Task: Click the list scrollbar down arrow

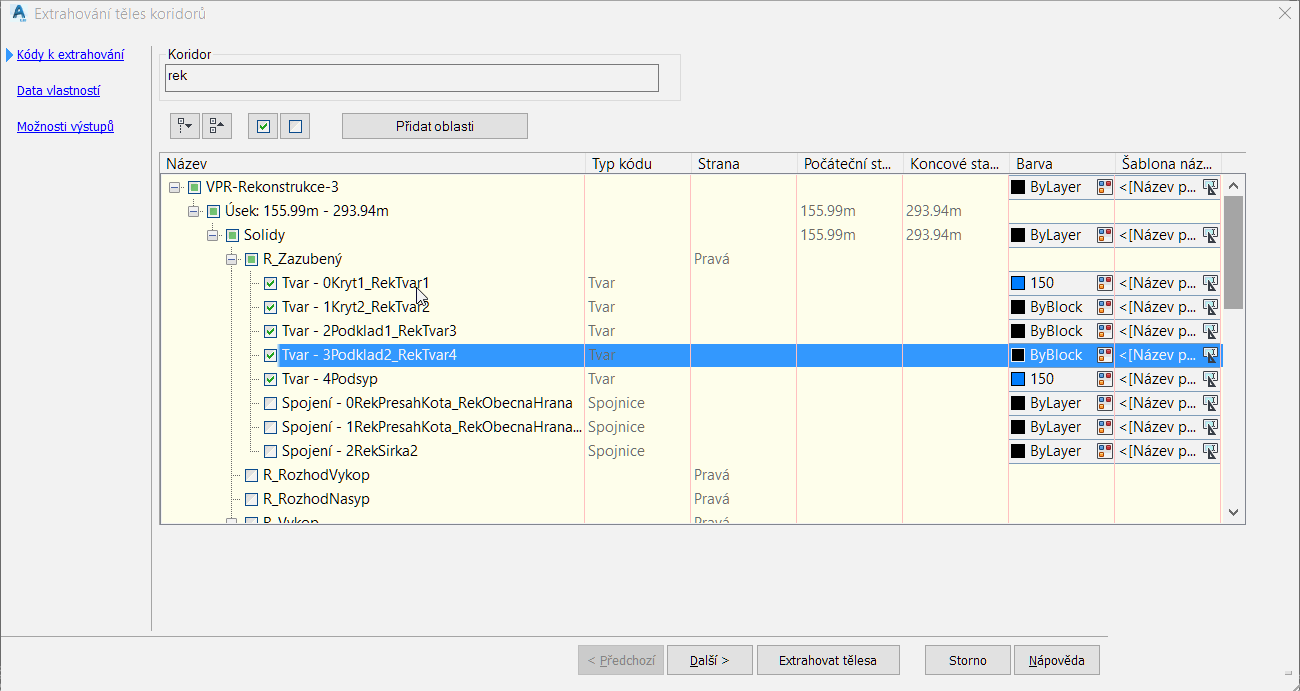Action: [x=1233, y=512]
